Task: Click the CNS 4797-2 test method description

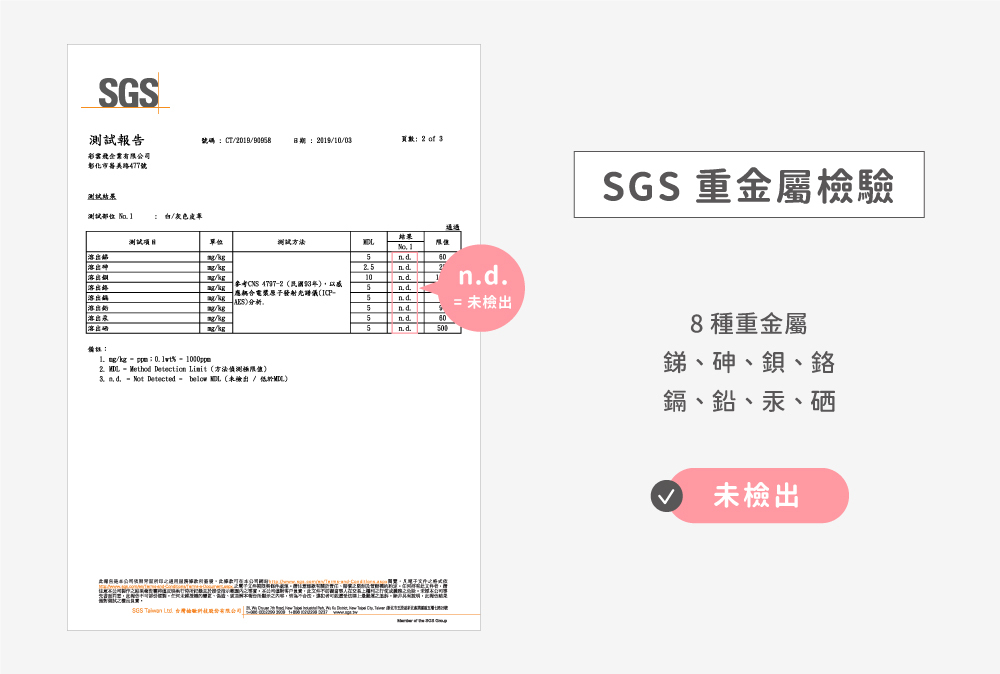Action: [289, 293]
